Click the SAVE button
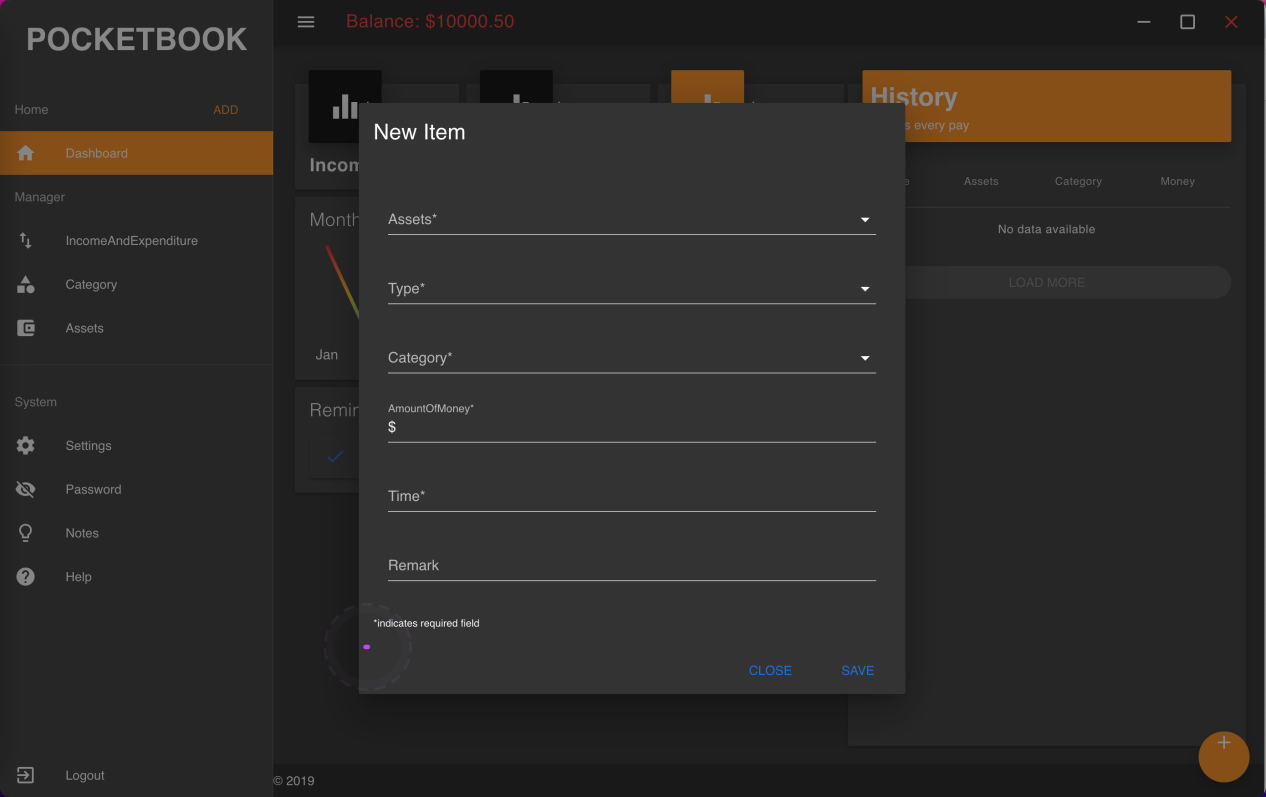Image resolution: width=1266 pixels, height=797 pixels. coord(857,671)
